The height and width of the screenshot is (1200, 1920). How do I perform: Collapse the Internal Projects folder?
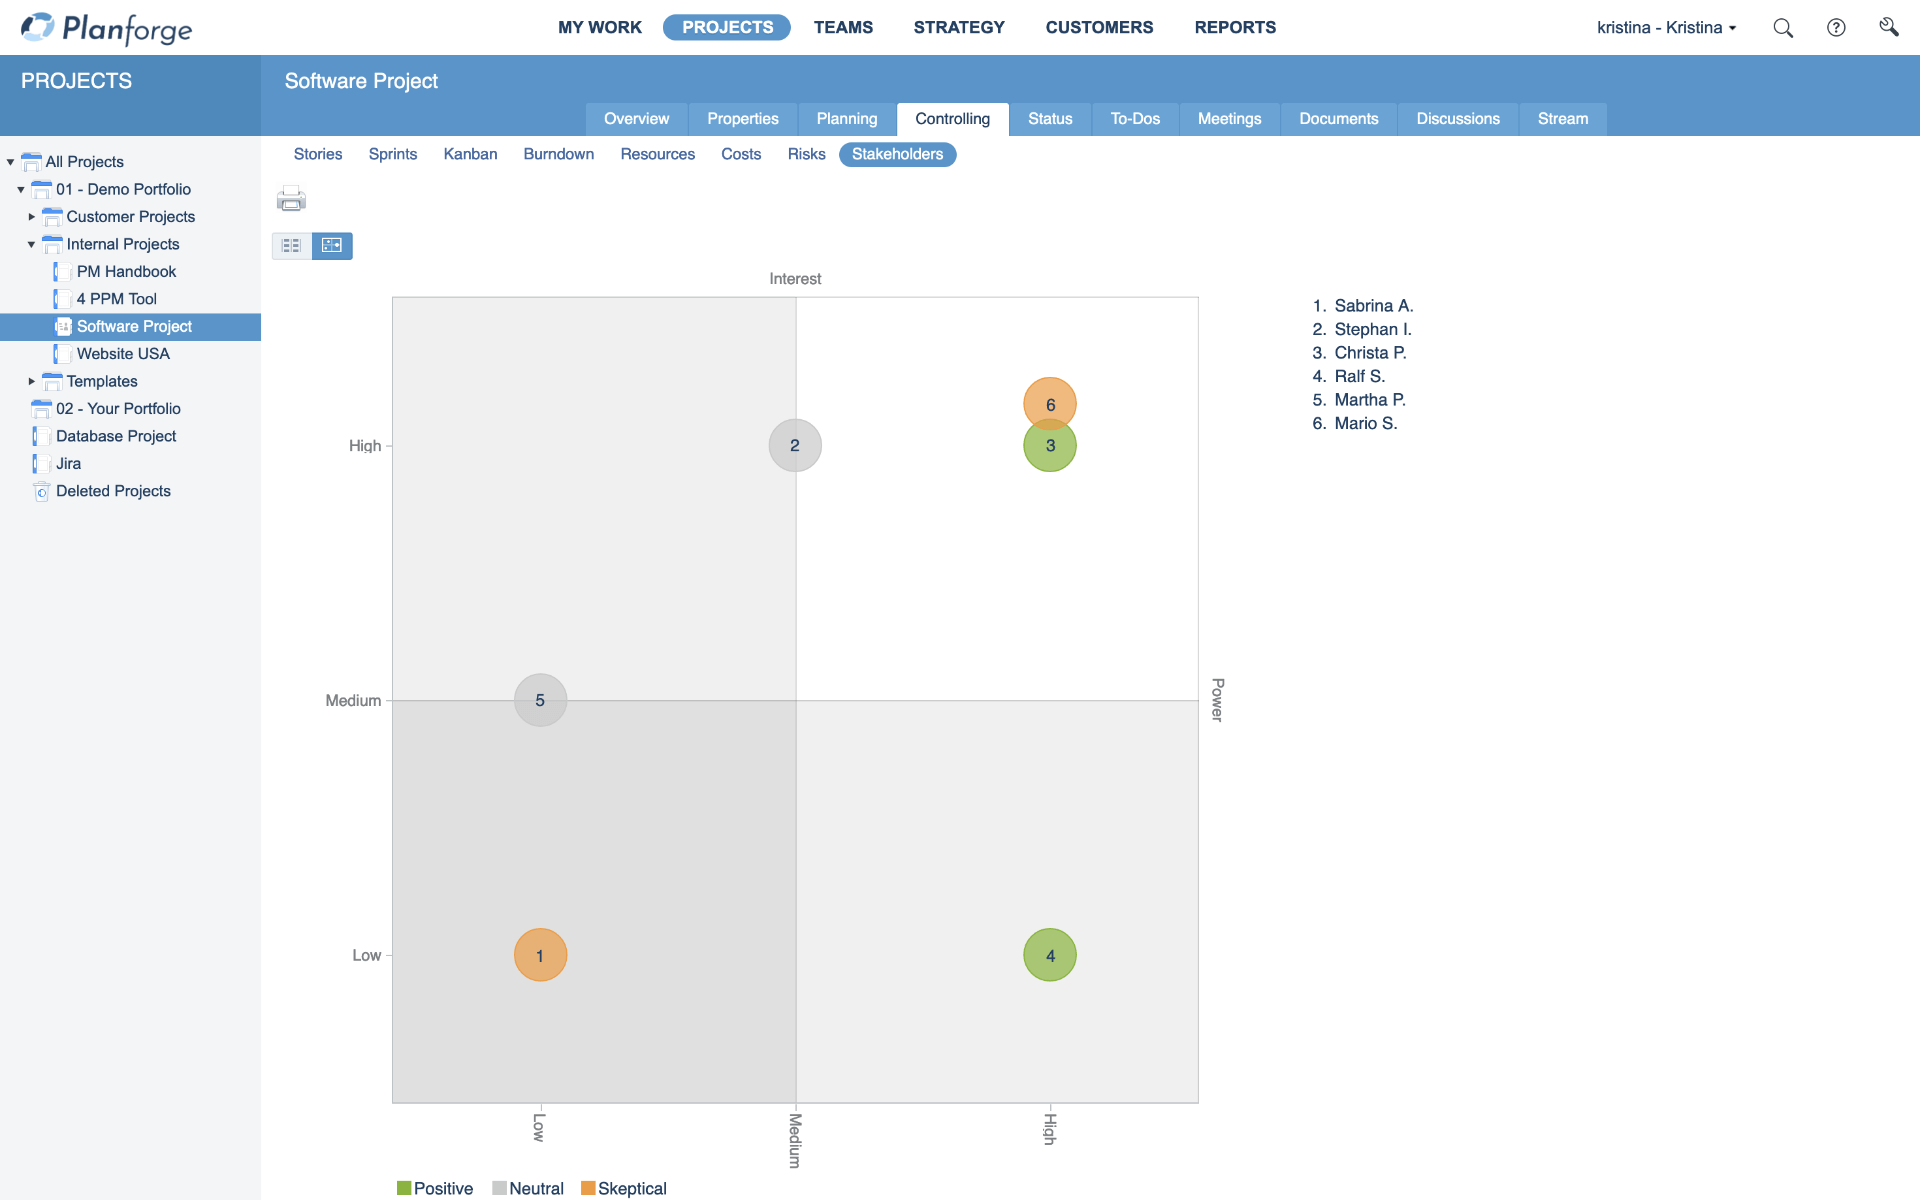click(x=31, y=244)
